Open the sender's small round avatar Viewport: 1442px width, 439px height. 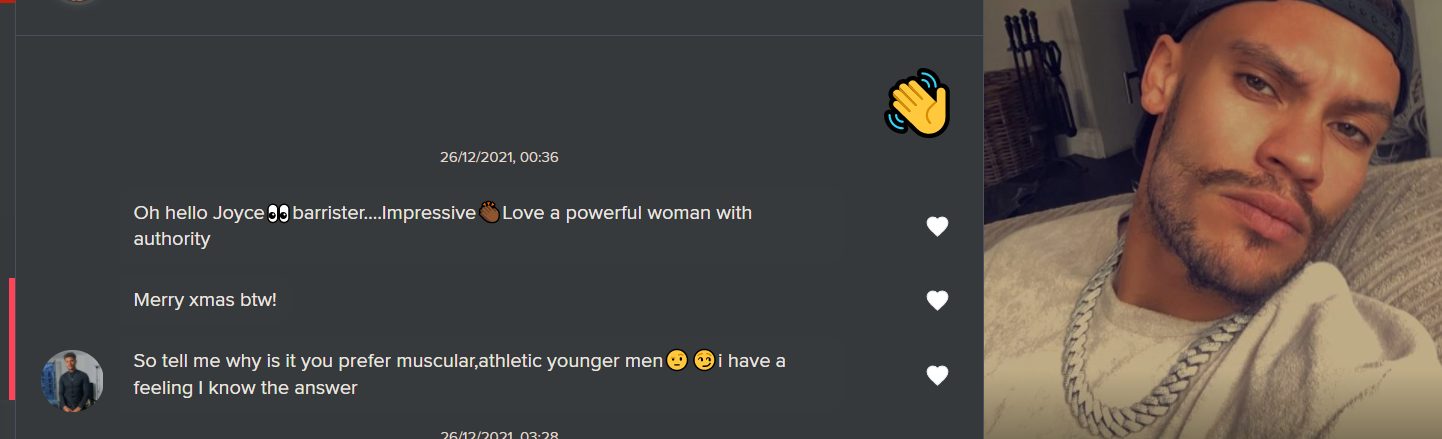pos(72,380)
